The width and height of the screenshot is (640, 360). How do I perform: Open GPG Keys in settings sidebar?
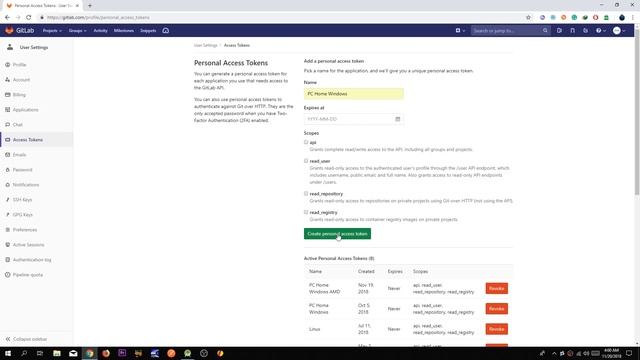22,215
